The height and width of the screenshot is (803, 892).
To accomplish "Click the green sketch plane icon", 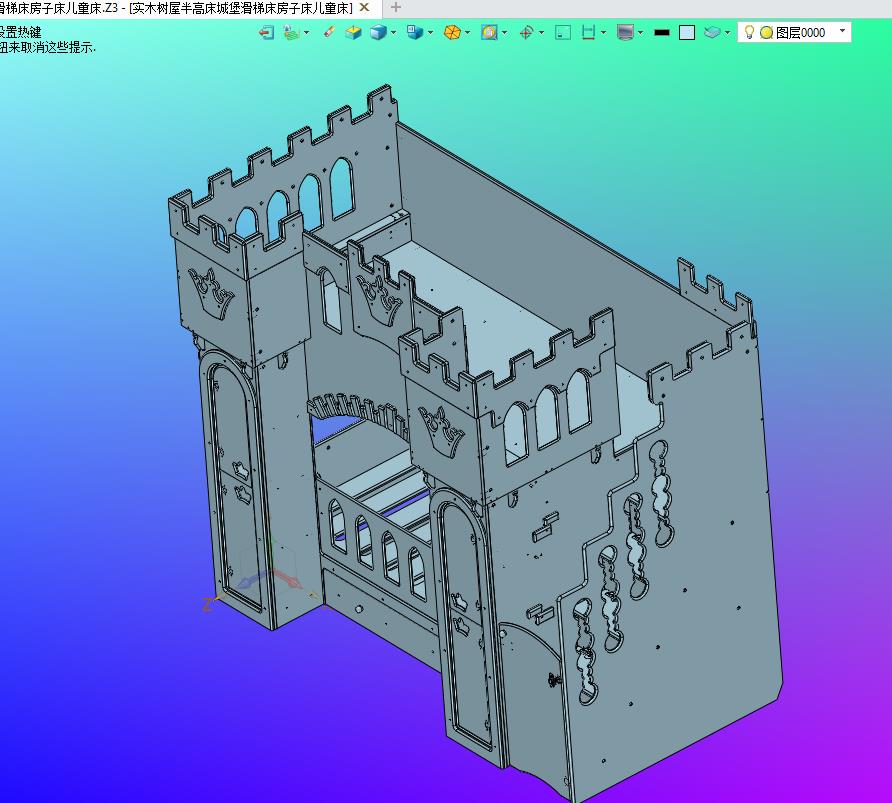I will pos(291,32).
